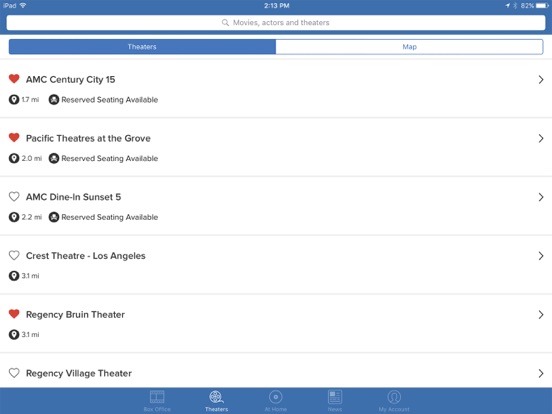Open Crest Theatre chevron arrow
The image size is (552, 414).
click(x=541, y=256)
